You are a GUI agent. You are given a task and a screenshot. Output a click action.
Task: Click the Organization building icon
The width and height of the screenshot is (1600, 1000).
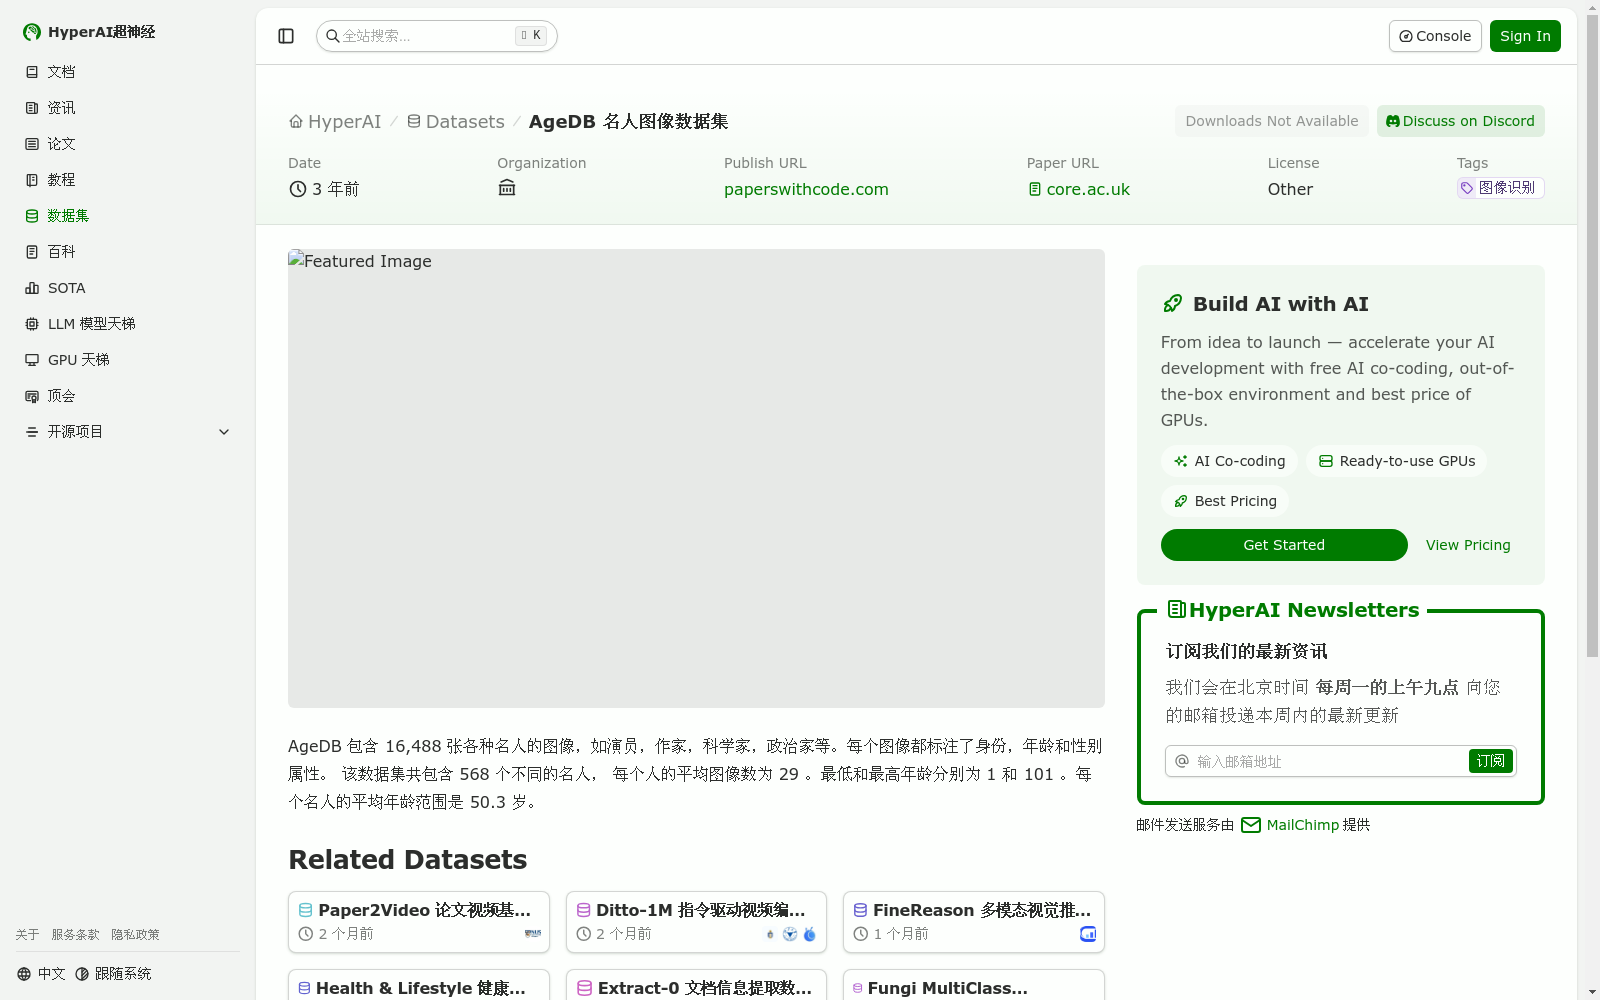(507, 188)
